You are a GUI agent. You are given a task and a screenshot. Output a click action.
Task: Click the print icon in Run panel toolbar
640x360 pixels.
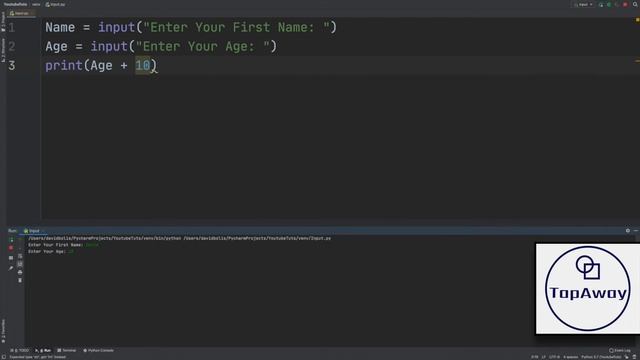click(x=20, y=272)
